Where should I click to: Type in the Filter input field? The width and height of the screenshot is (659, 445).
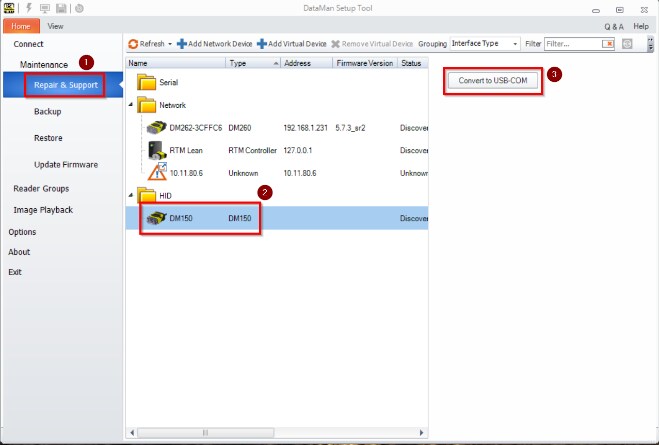(573, 44)
